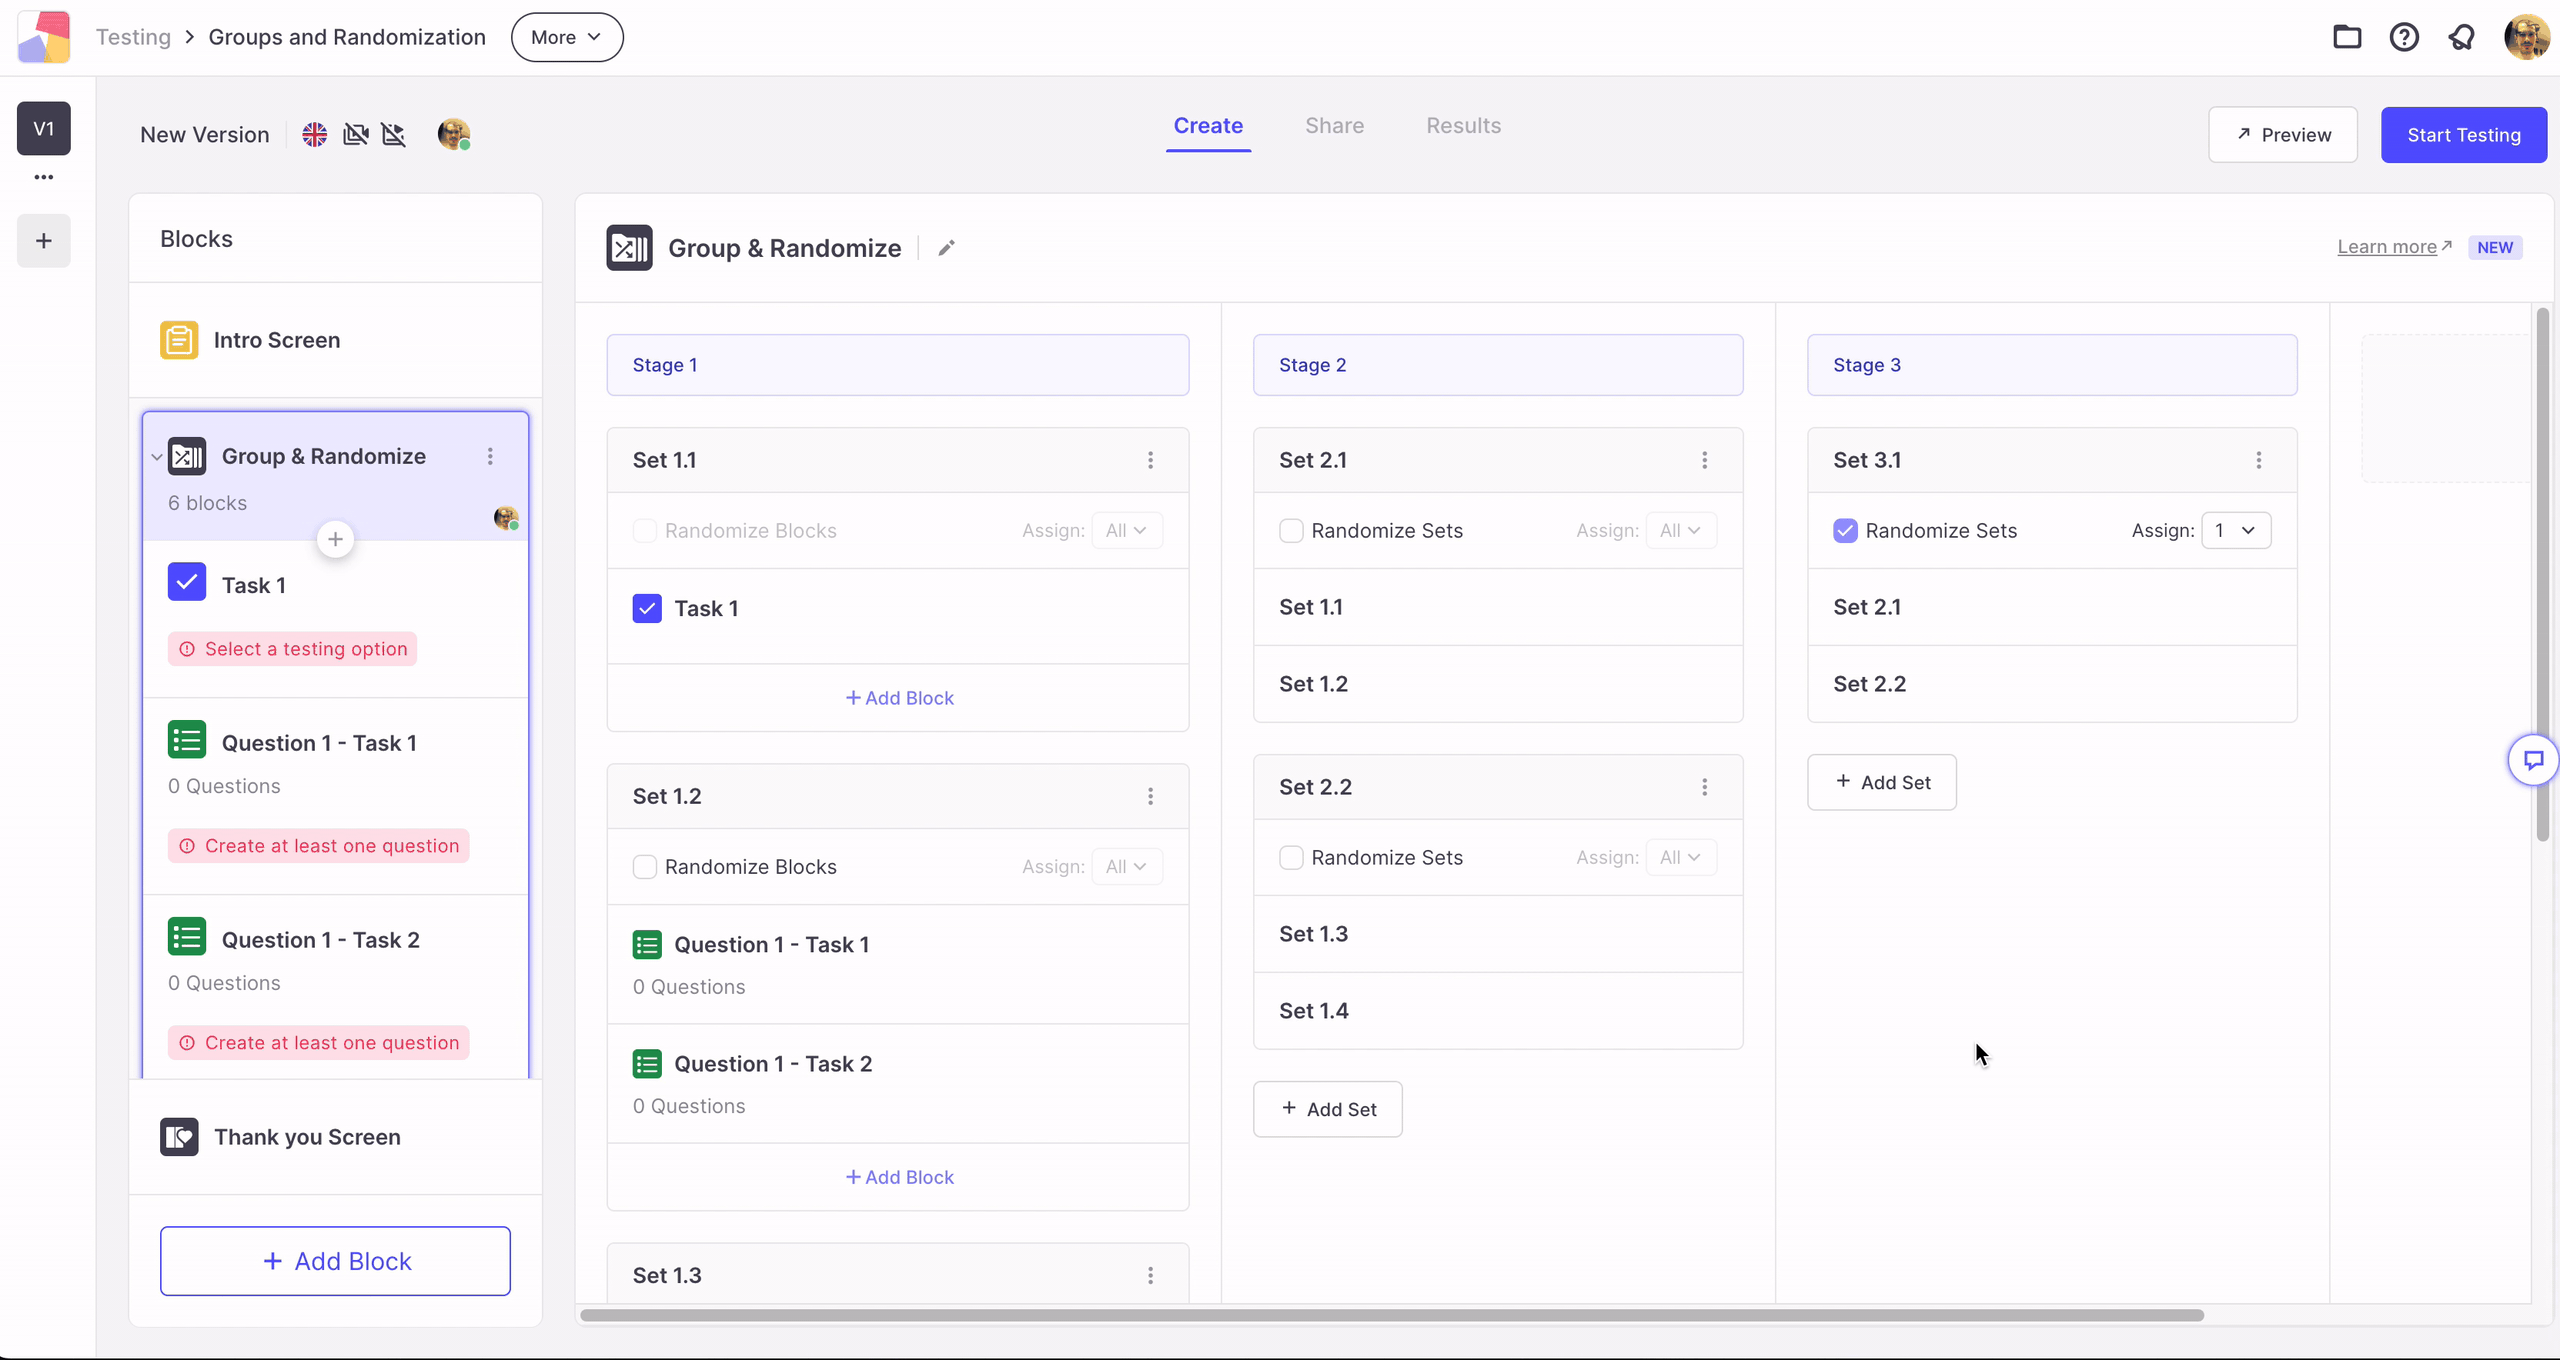
Task: Enable Randomize Blocks in Set 1.2
Action: point(645,867)
